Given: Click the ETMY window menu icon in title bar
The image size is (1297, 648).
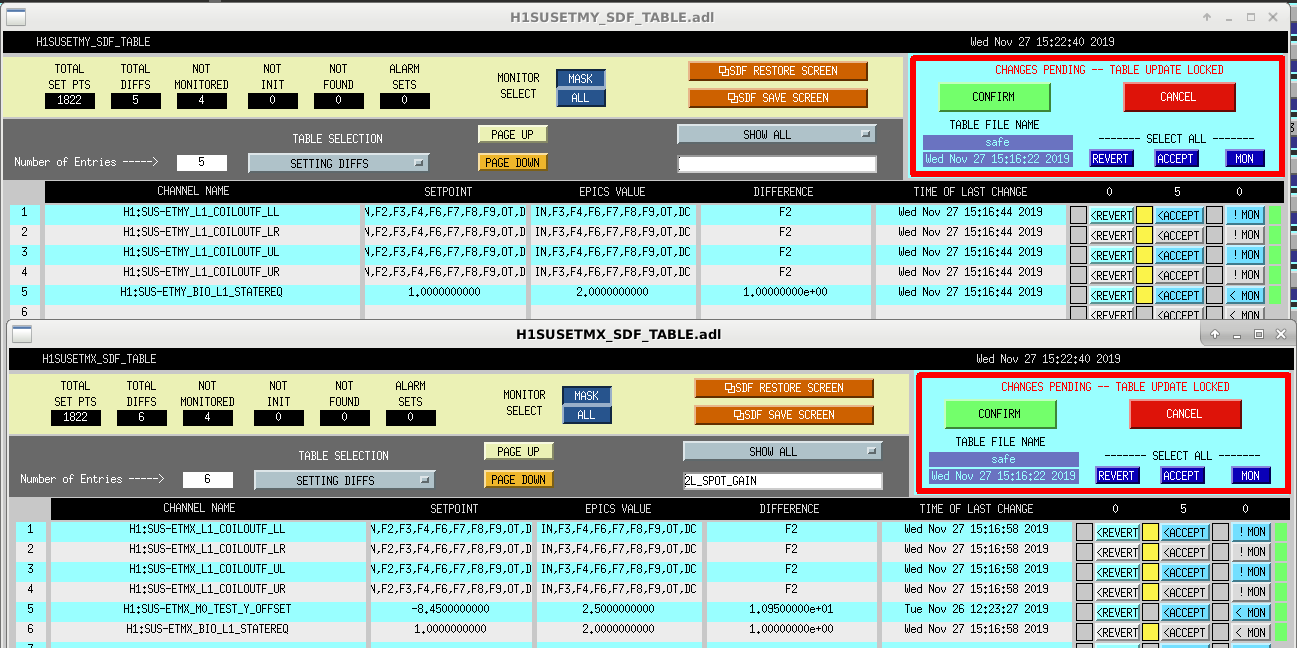Looking at the screenshot, I should click(16, 17).
